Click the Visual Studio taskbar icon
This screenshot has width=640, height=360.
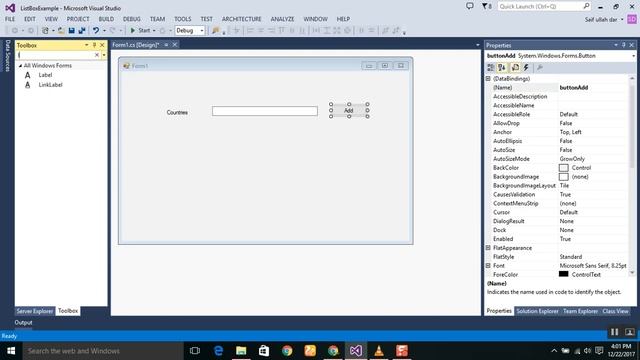coord(356,351)
